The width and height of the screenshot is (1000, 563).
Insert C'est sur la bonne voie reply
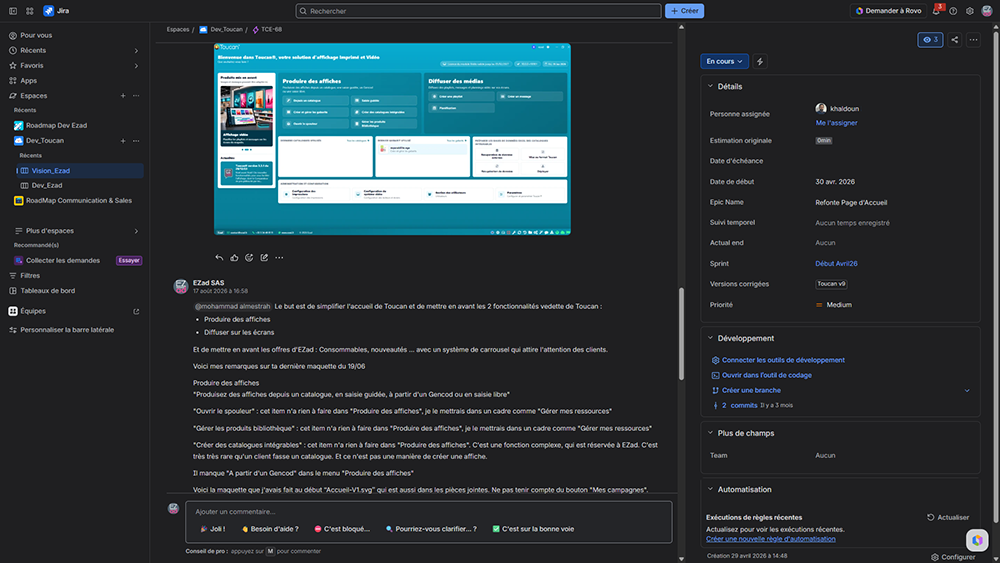(x=533, y=529)
